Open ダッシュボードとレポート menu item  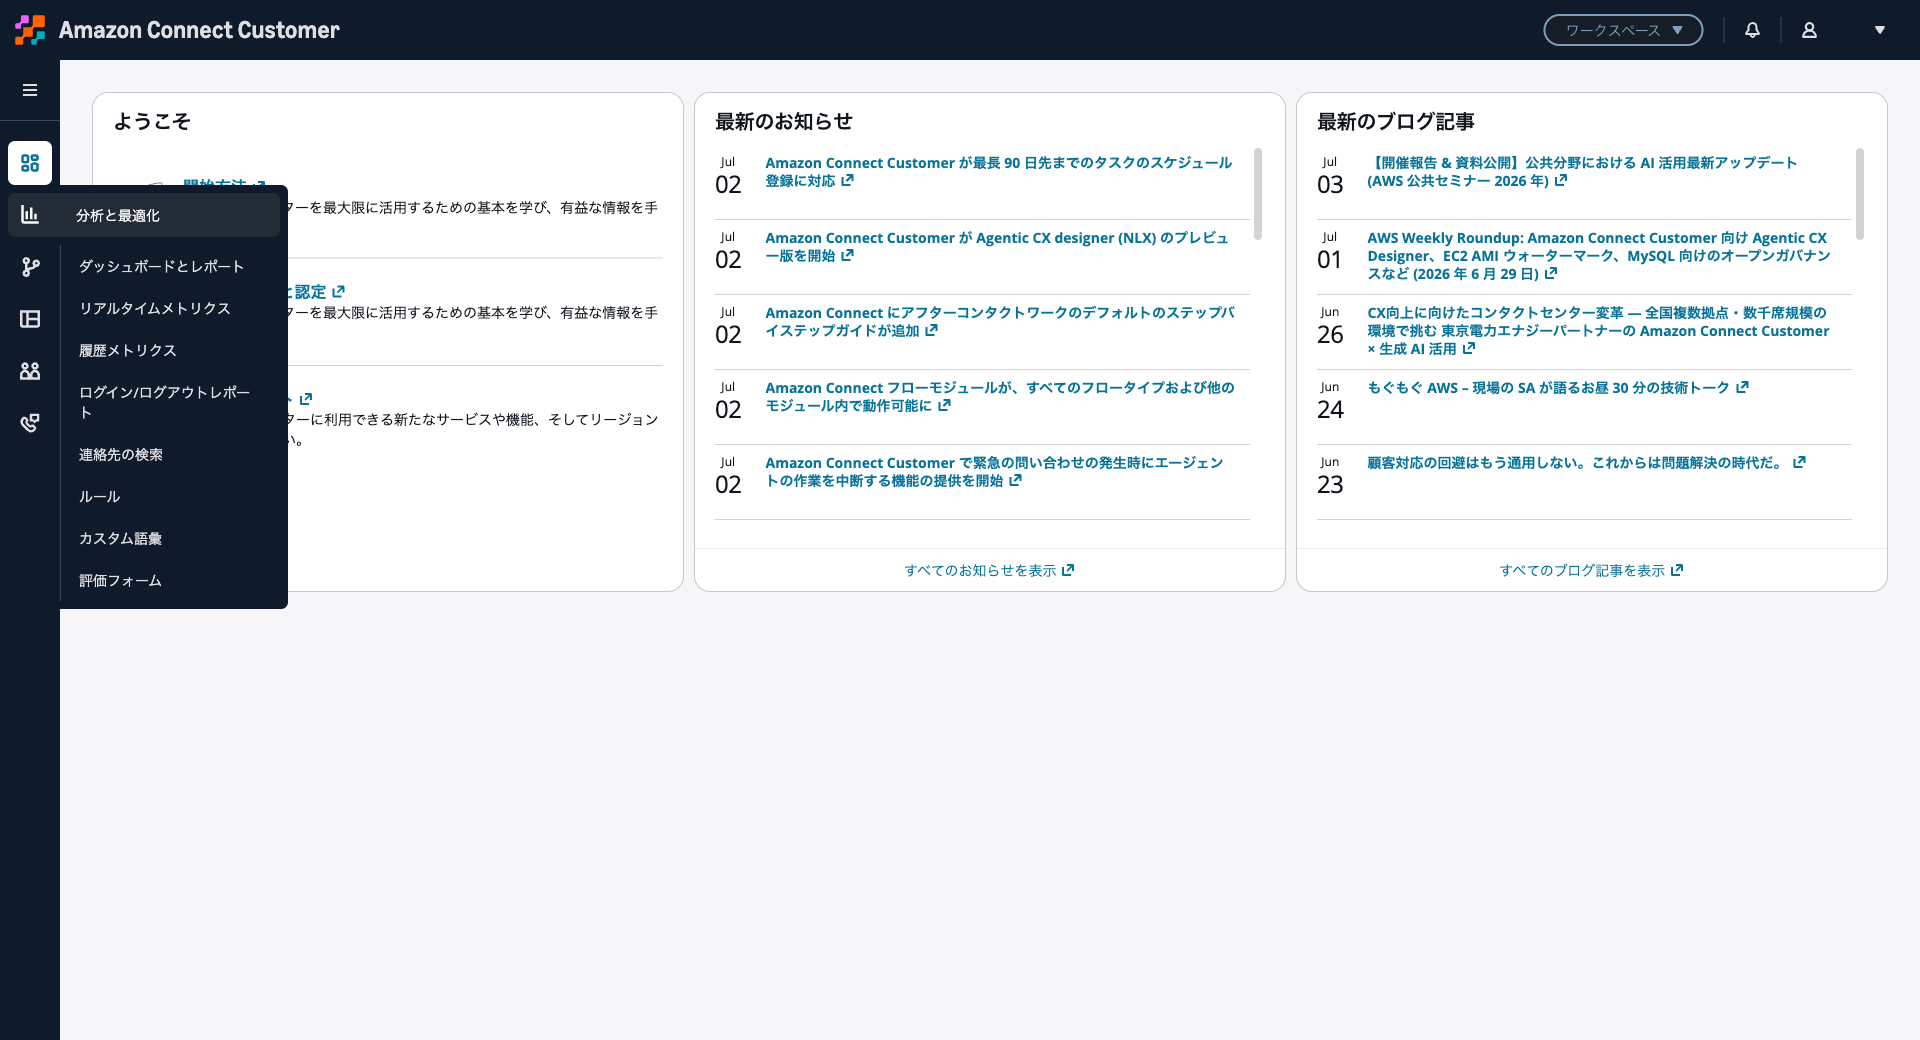162,267
